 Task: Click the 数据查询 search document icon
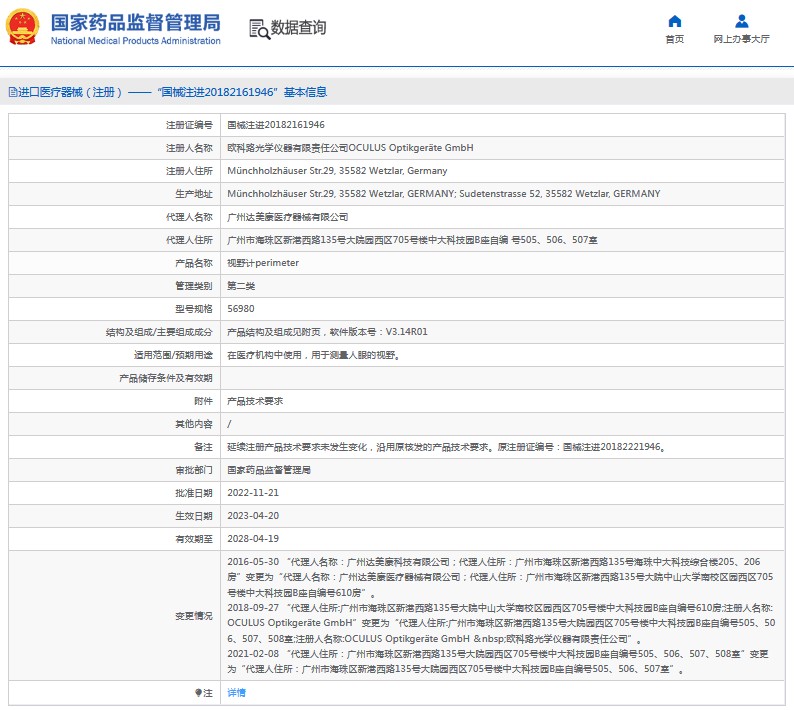(x=260, y=29)
